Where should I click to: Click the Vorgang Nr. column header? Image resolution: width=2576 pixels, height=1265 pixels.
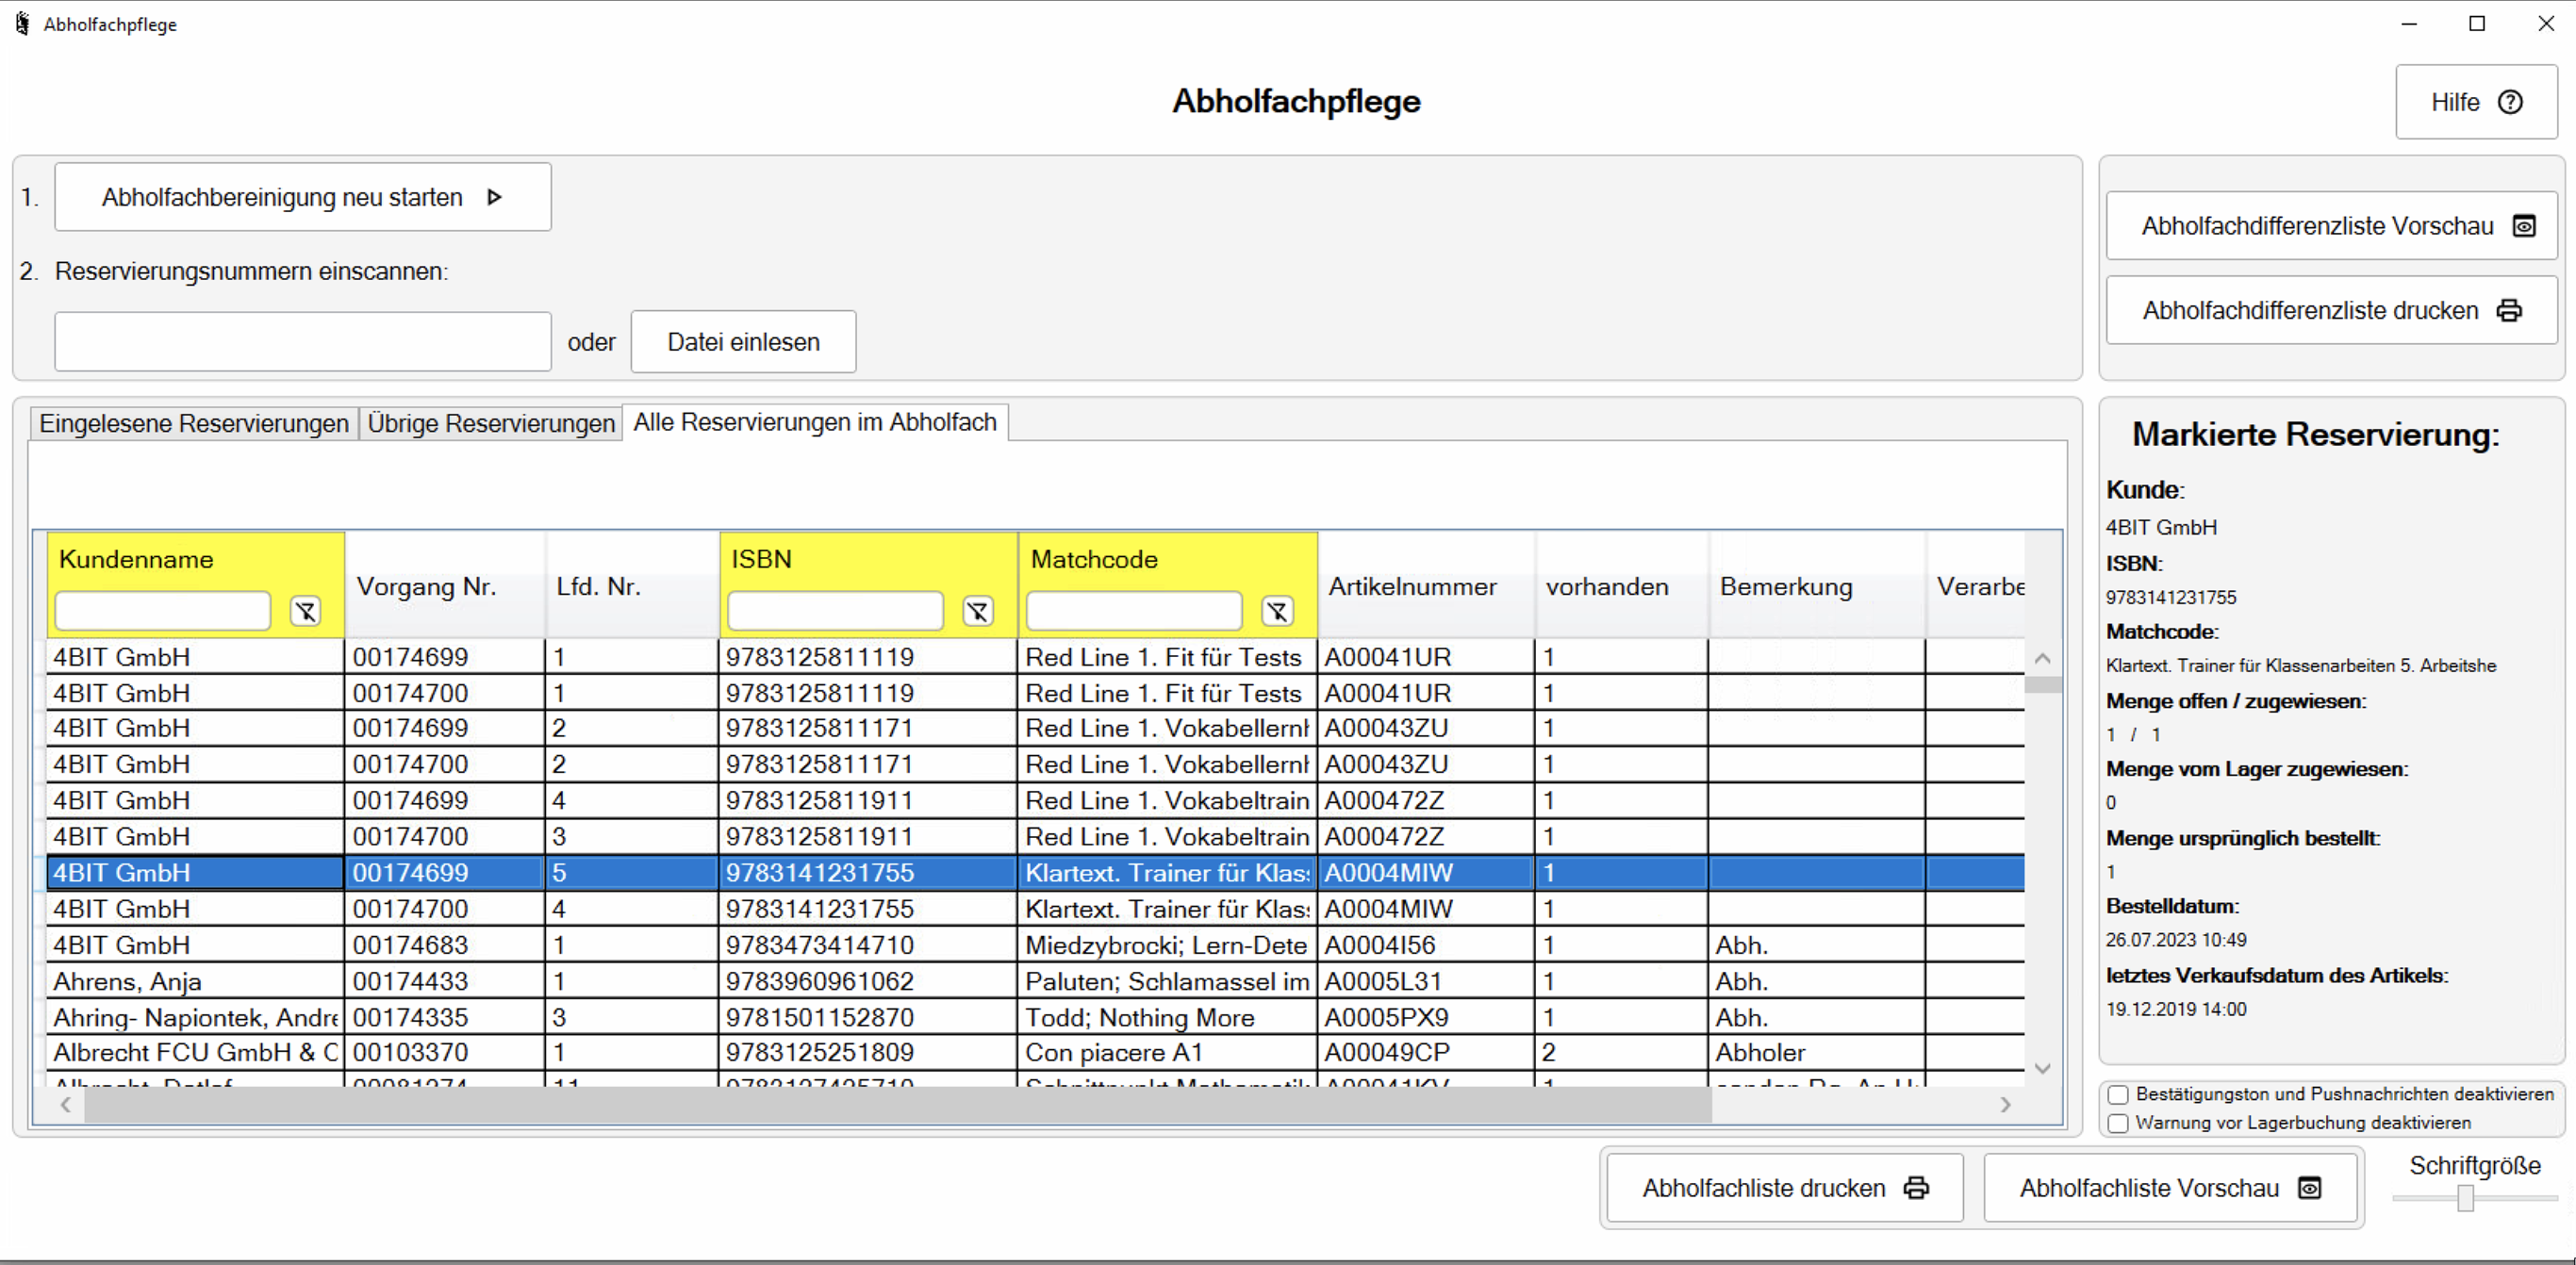(446, 586)
